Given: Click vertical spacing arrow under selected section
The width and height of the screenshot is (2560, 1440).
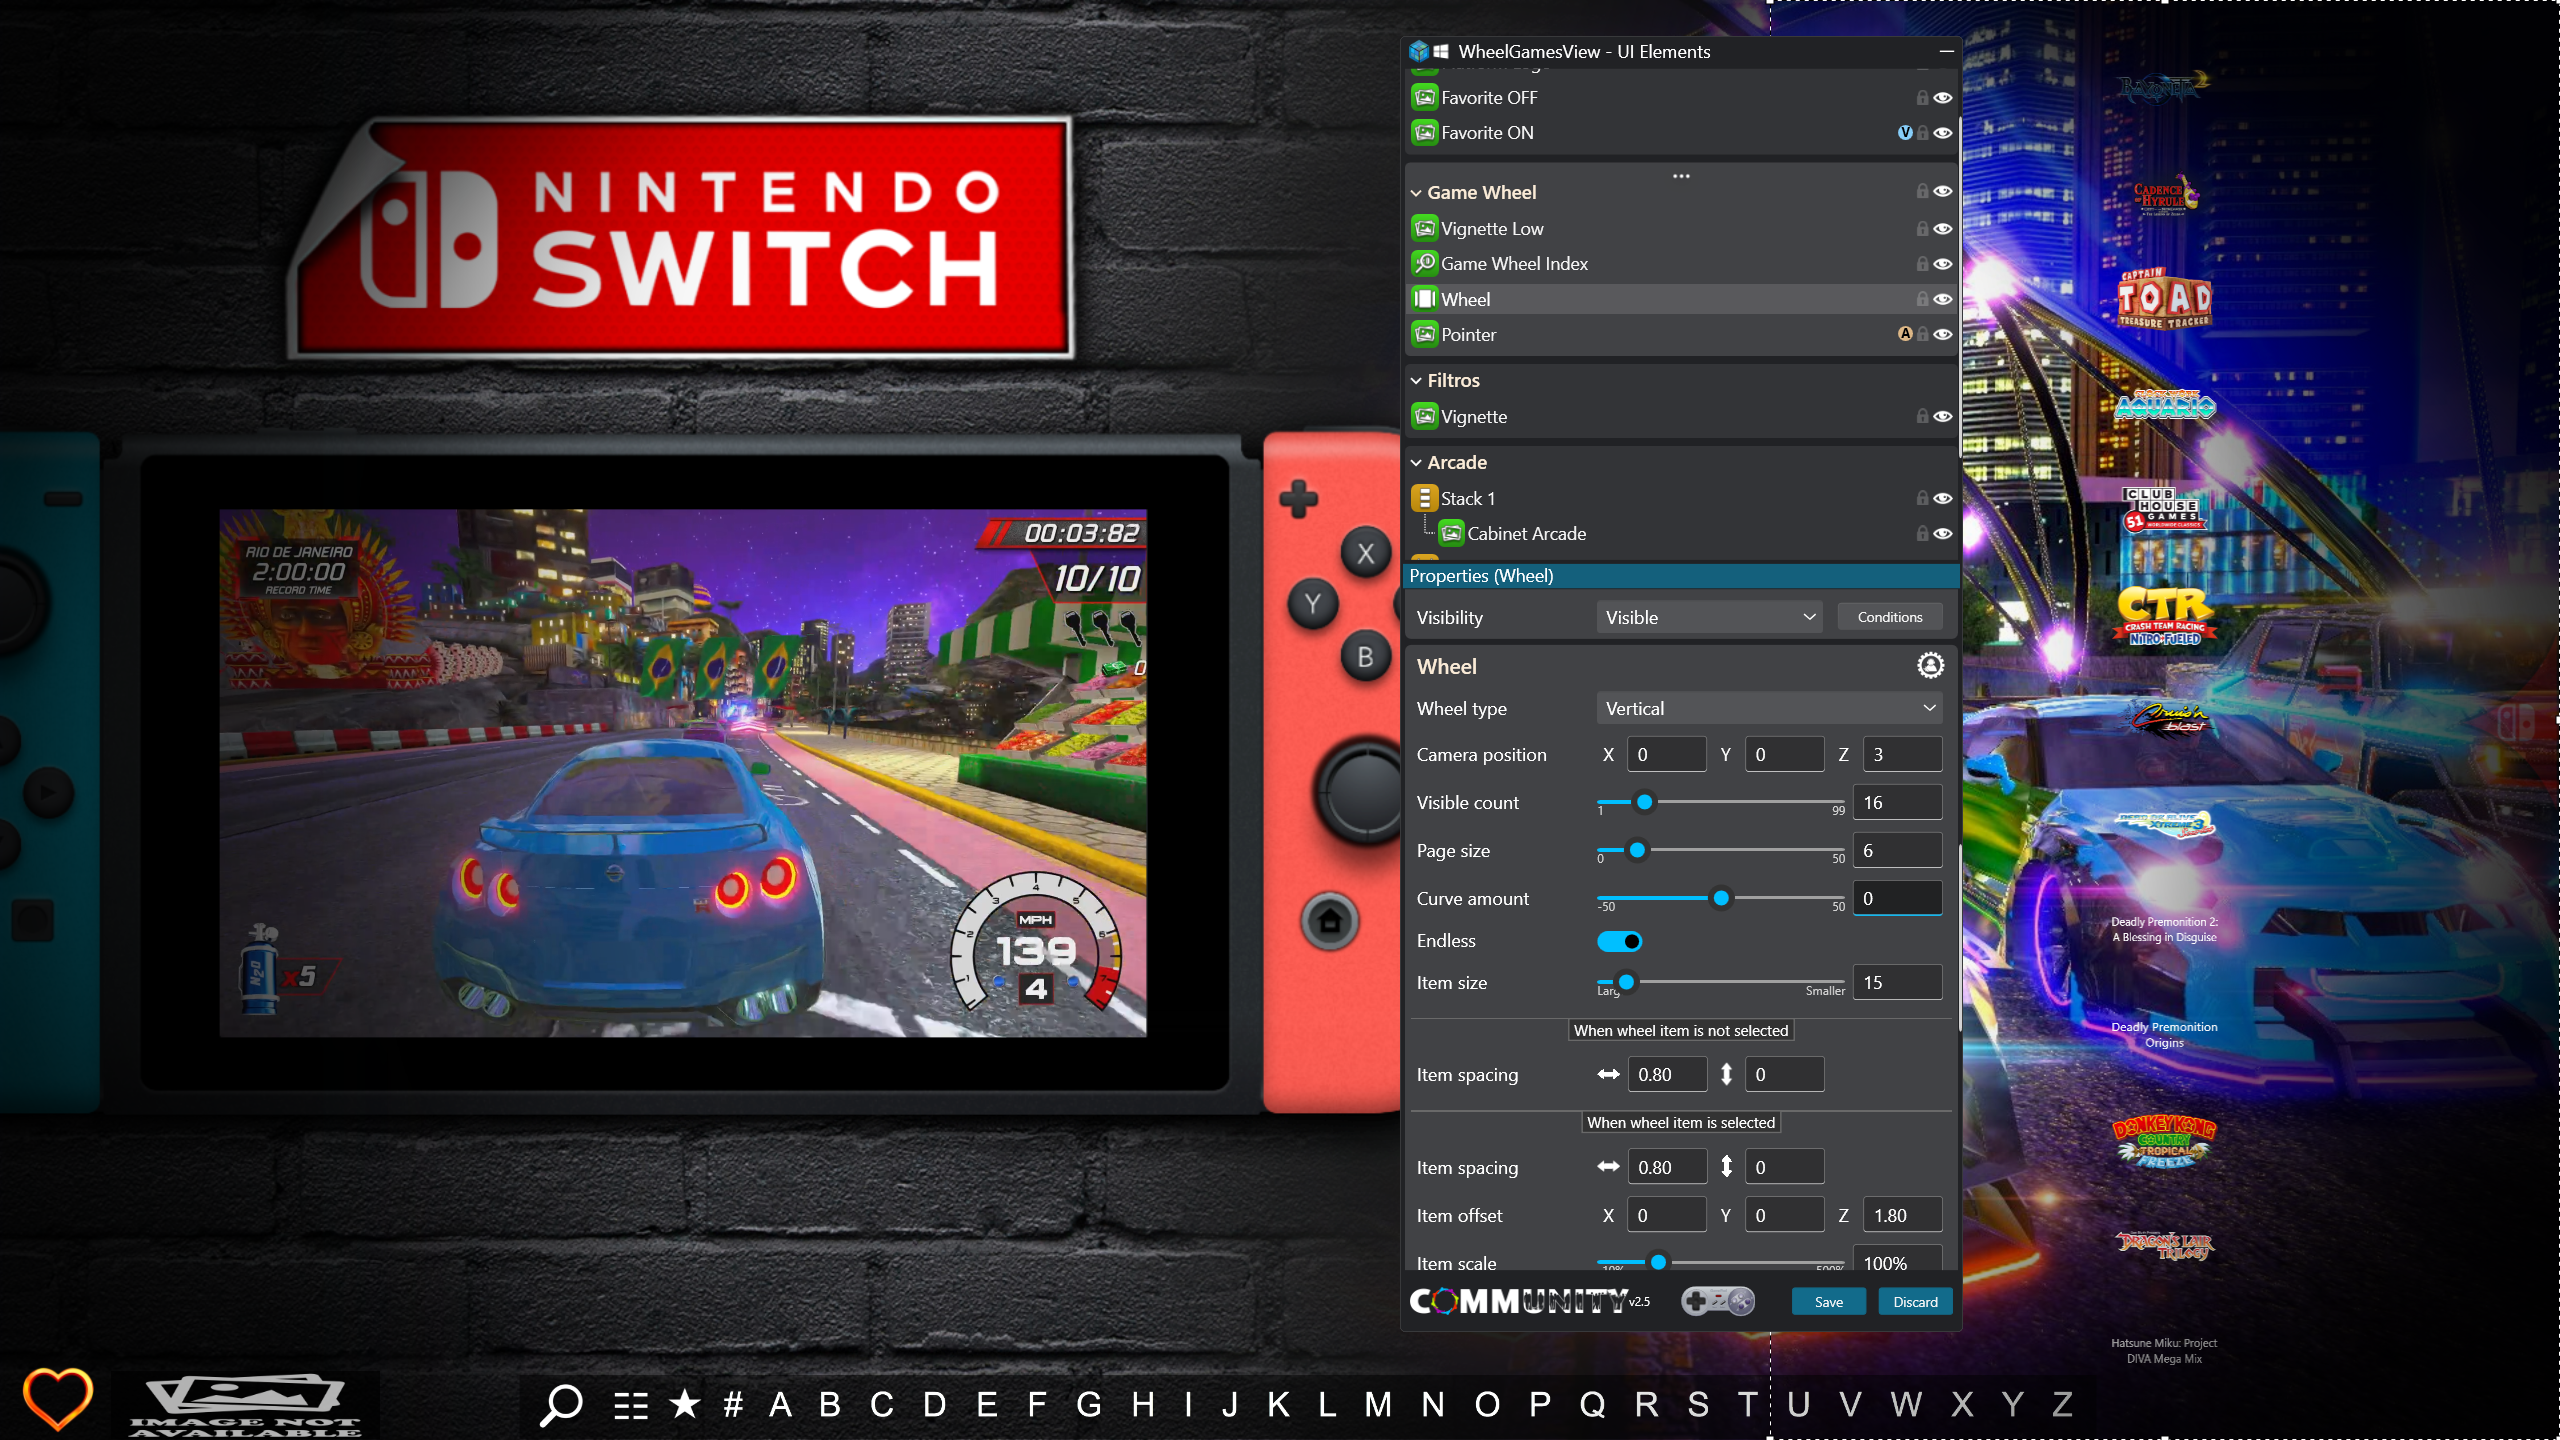Looking at the screenshot, I should [x=1726, y=1166].
